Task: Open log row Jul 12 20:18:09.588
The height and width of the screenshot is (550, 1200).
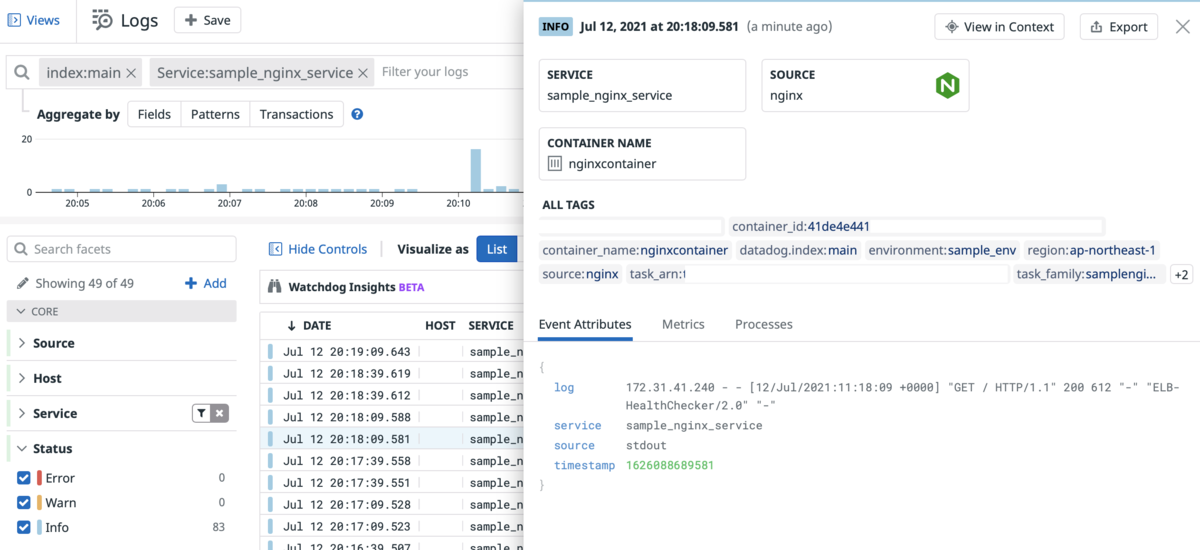Action: pos(393,417)
